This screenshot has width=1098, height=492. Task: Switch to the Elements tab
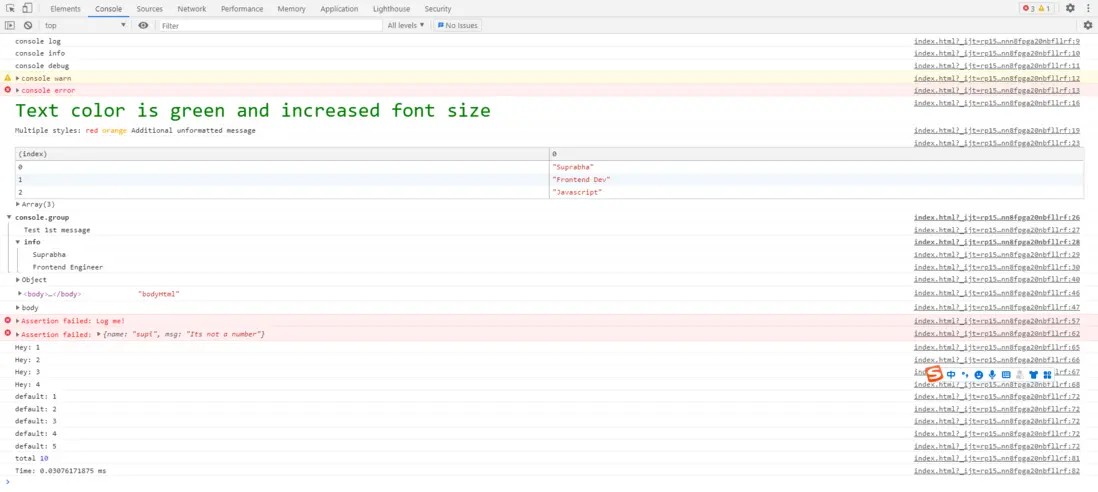(65, 8)
